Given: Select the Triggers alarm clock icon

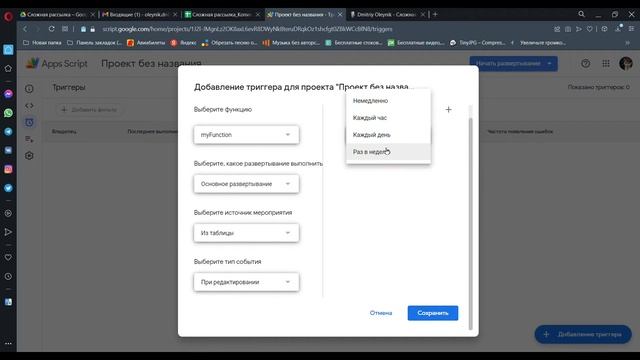Looking at the screenshot, I should click(29, 122).
